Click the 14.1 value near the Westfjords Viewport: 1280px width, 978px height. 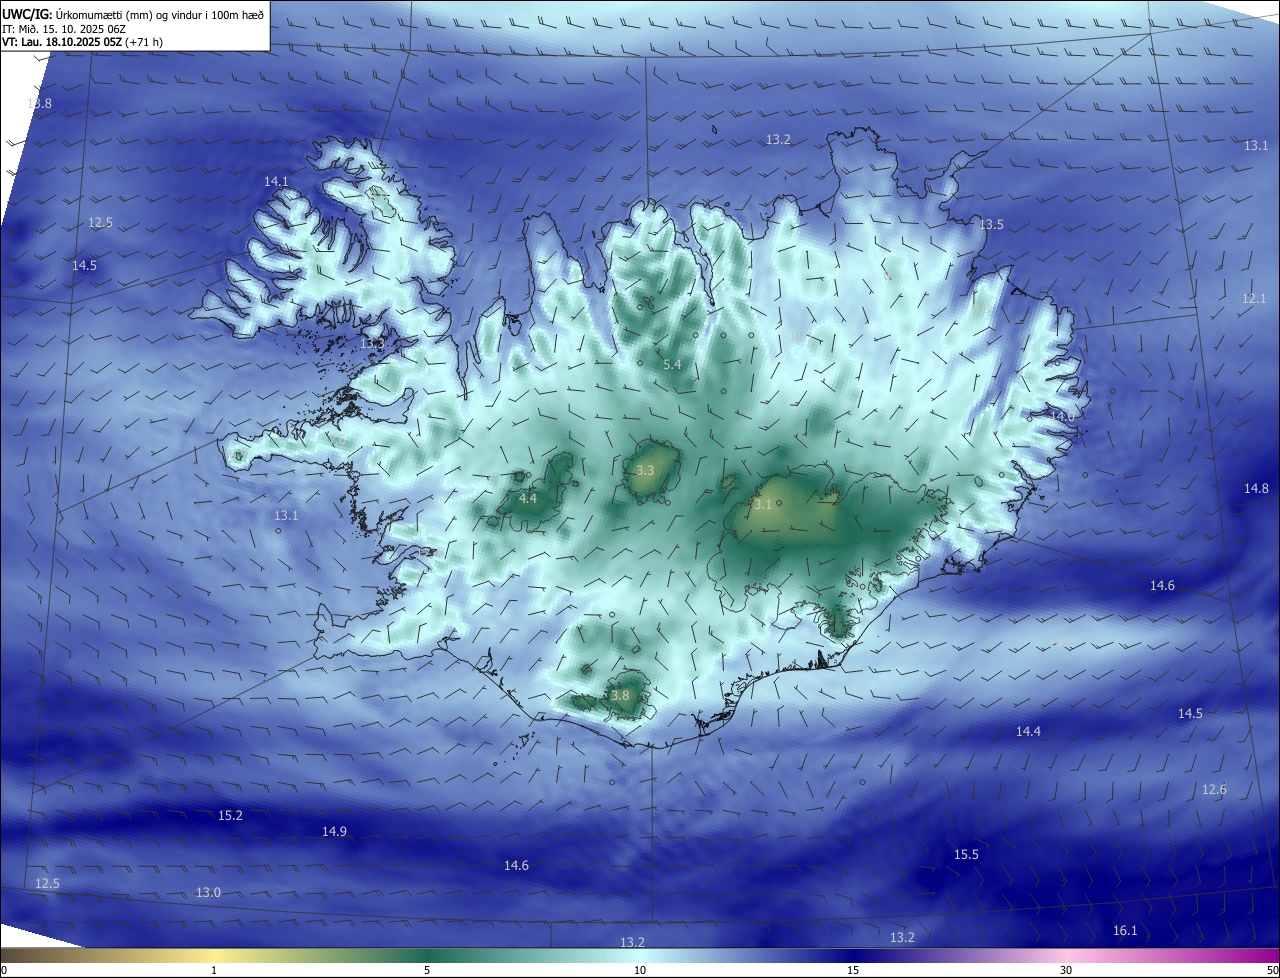point(276,182)
